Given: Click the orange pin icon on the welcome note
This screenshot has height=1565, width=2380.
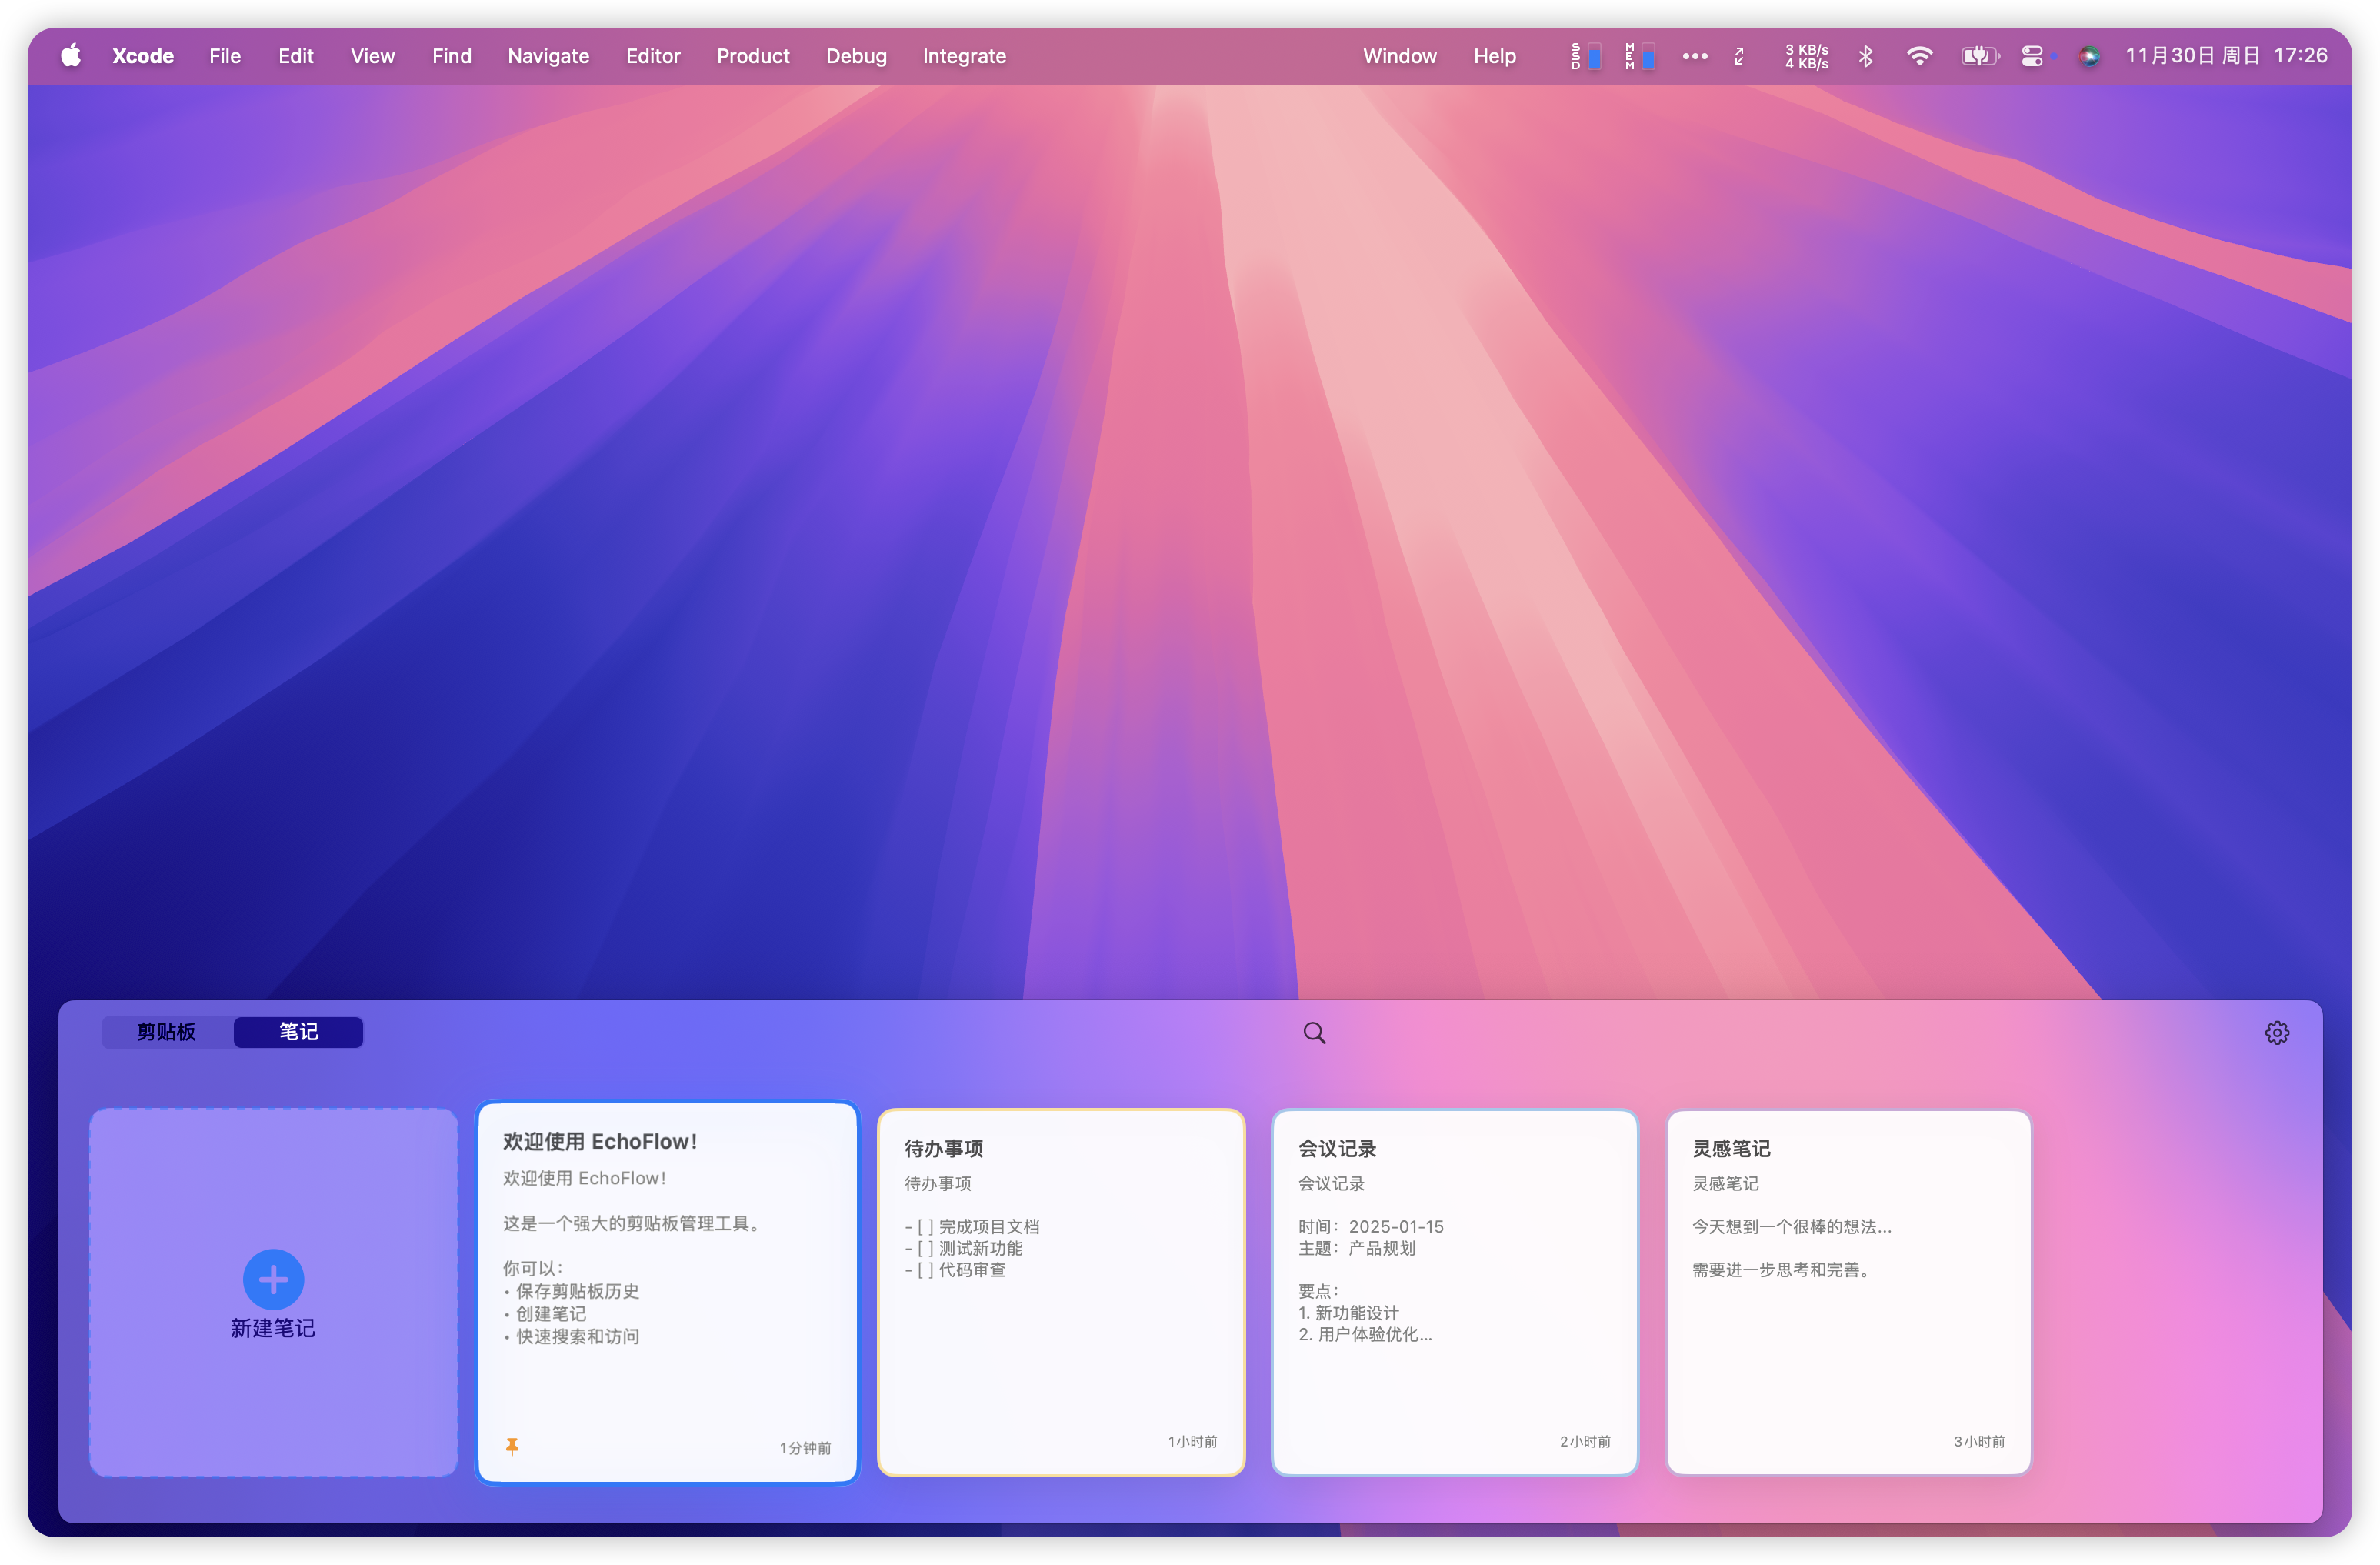Looking at the screenshot, I should pos(512,1446).
